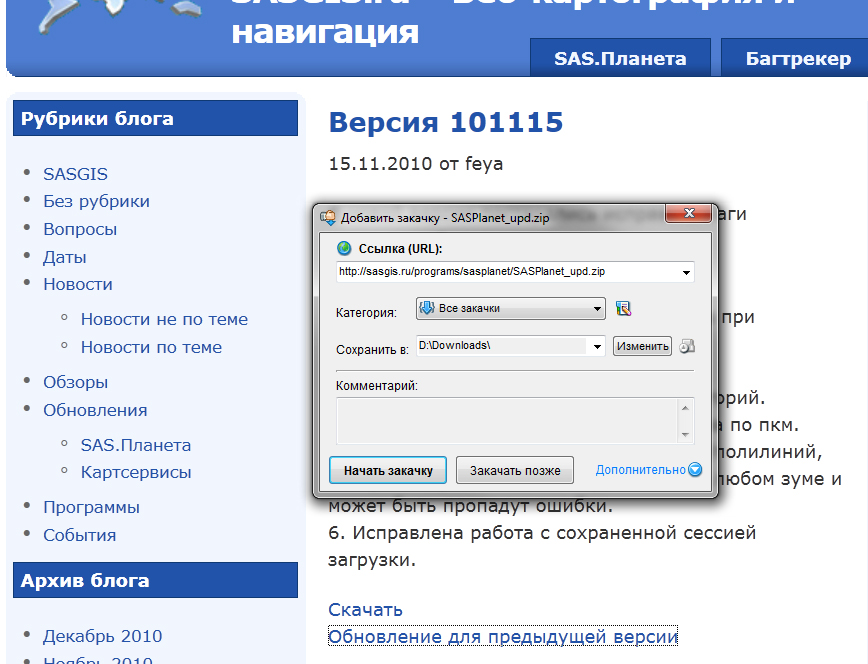
Task: Click the Изменить button
Action: tap(642, 346)
